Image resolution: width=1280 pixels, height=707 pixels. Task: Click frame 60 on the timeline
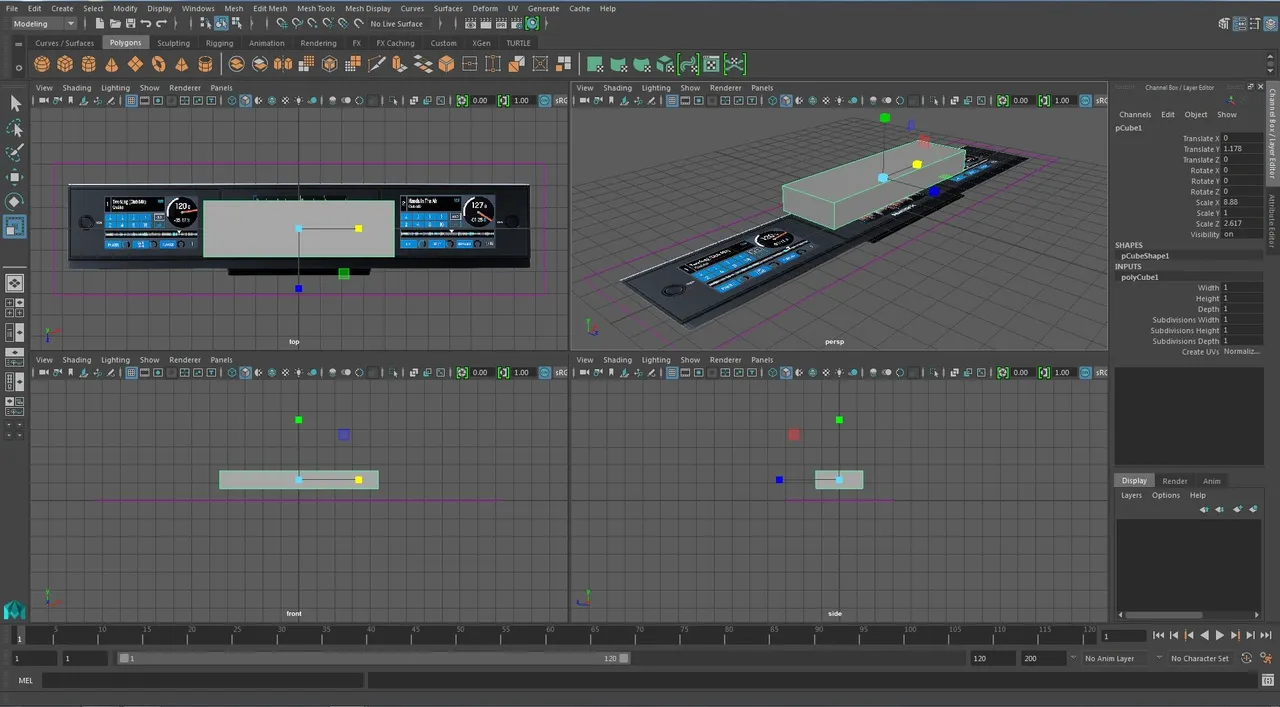(x=550, y=635)
